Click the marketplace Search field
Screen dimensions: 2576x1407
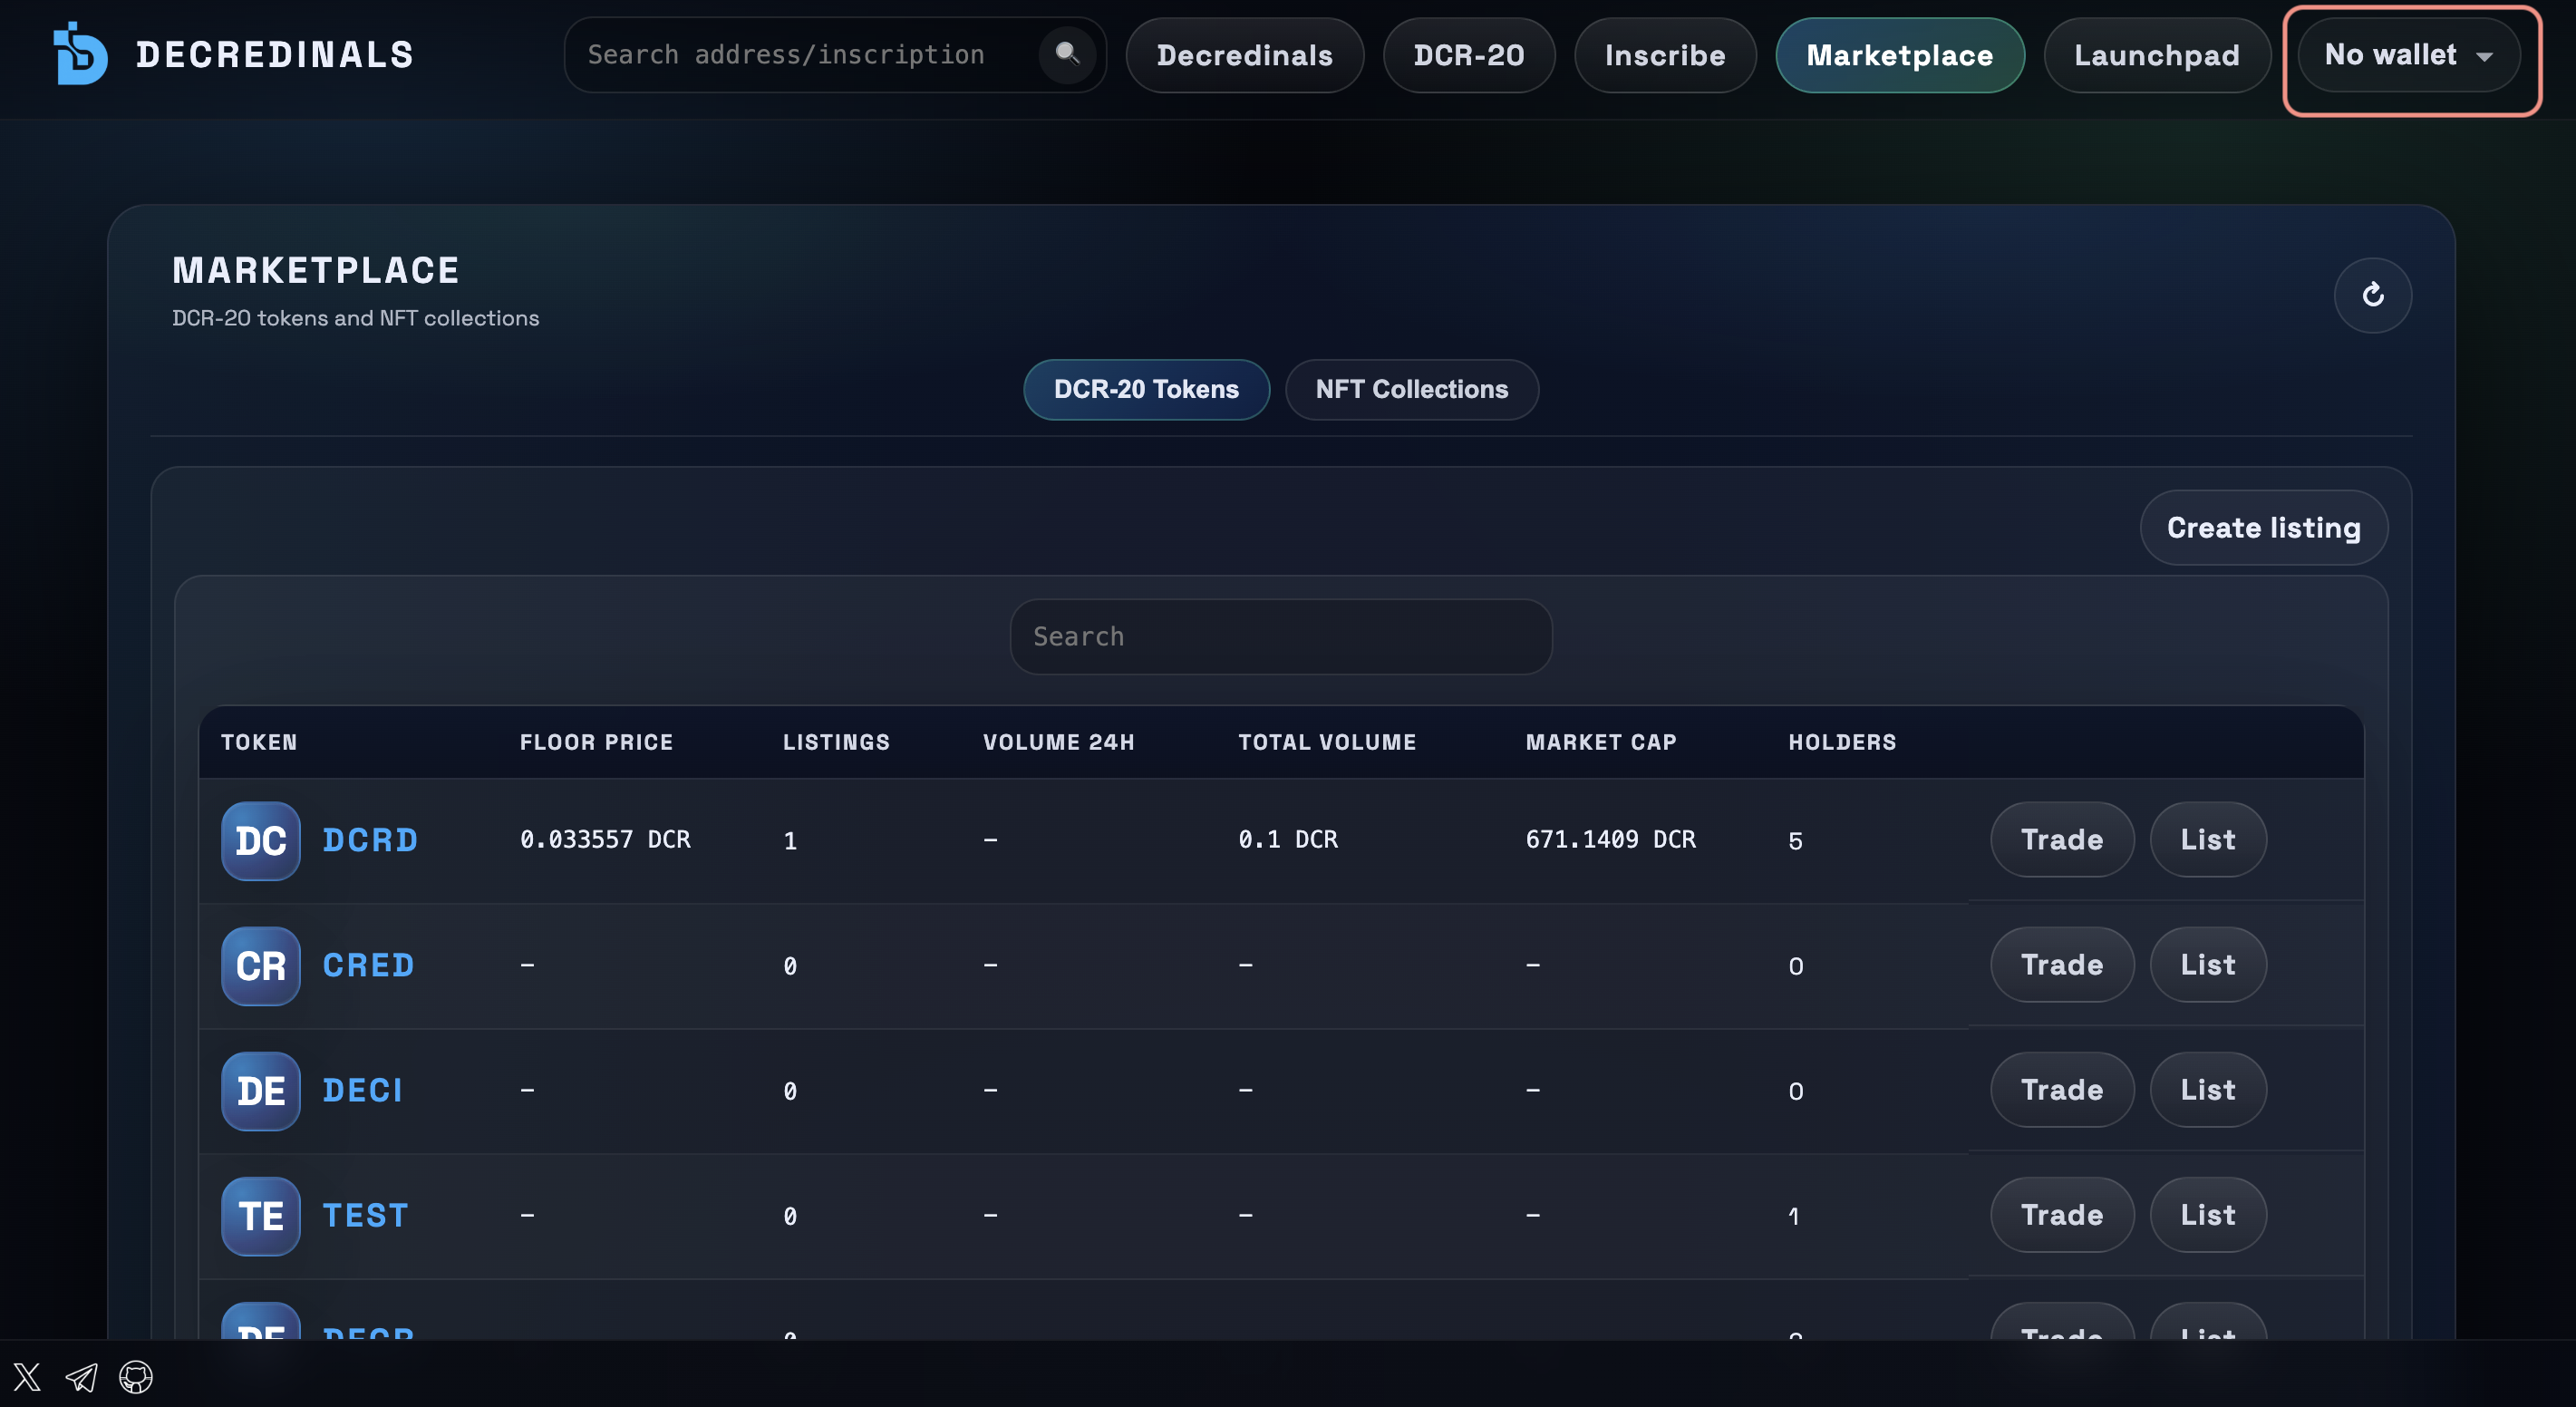1281,636
